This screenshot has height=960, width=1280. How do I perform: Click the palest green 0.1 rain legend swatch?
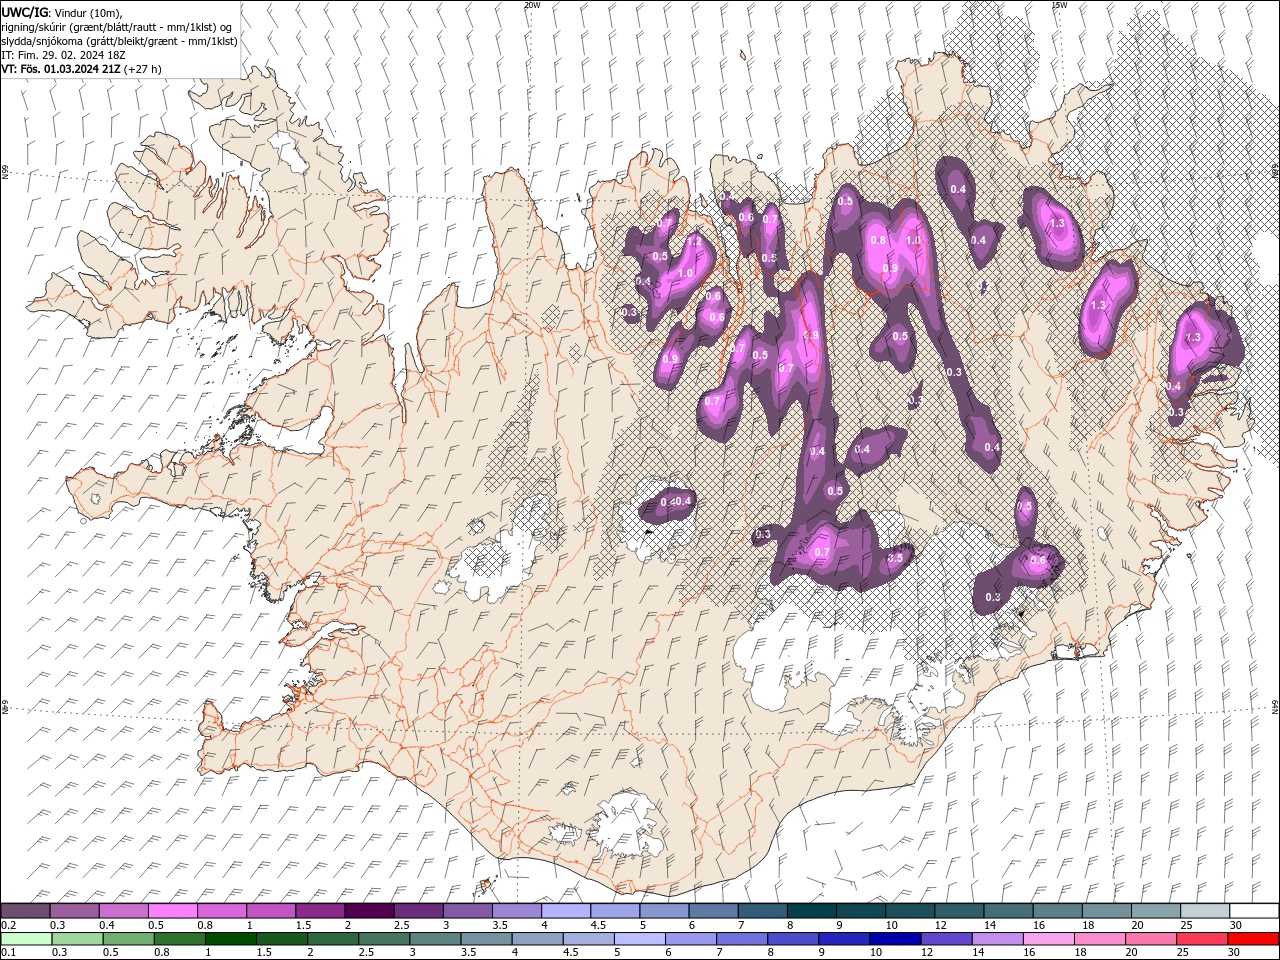[x=26, y=938]
